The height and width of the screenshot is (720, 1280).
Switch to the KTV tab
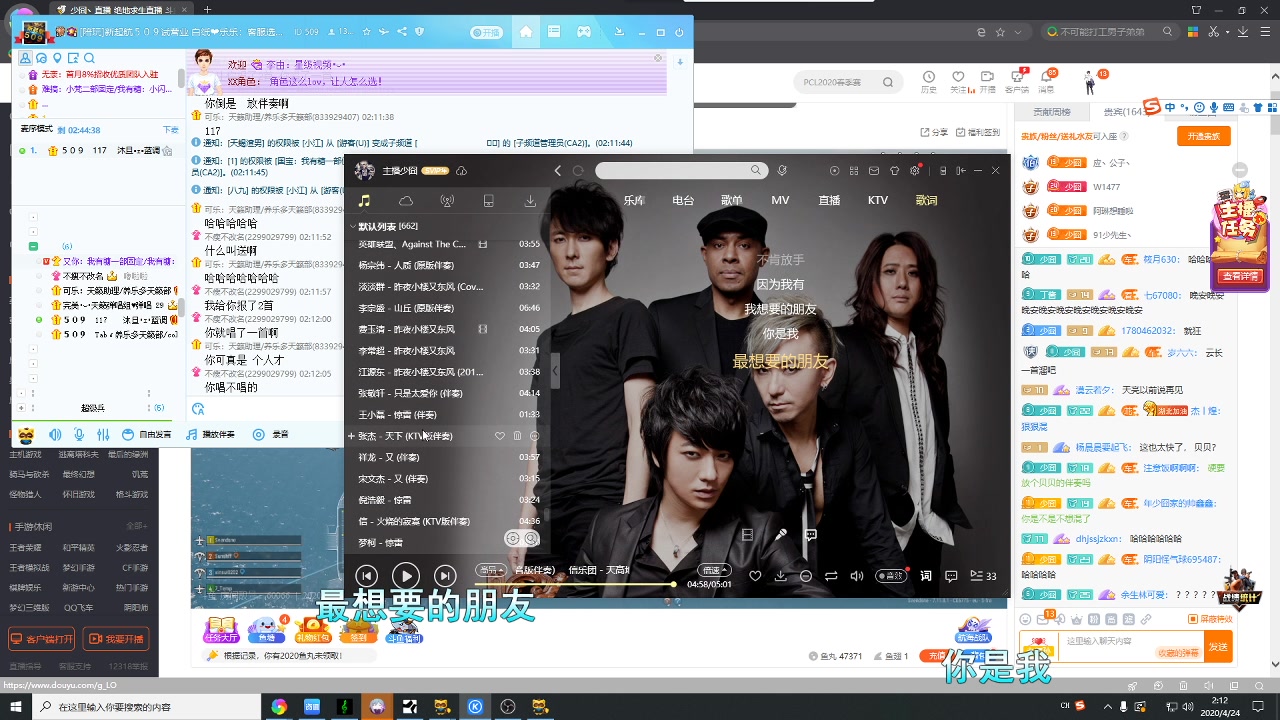878,200
